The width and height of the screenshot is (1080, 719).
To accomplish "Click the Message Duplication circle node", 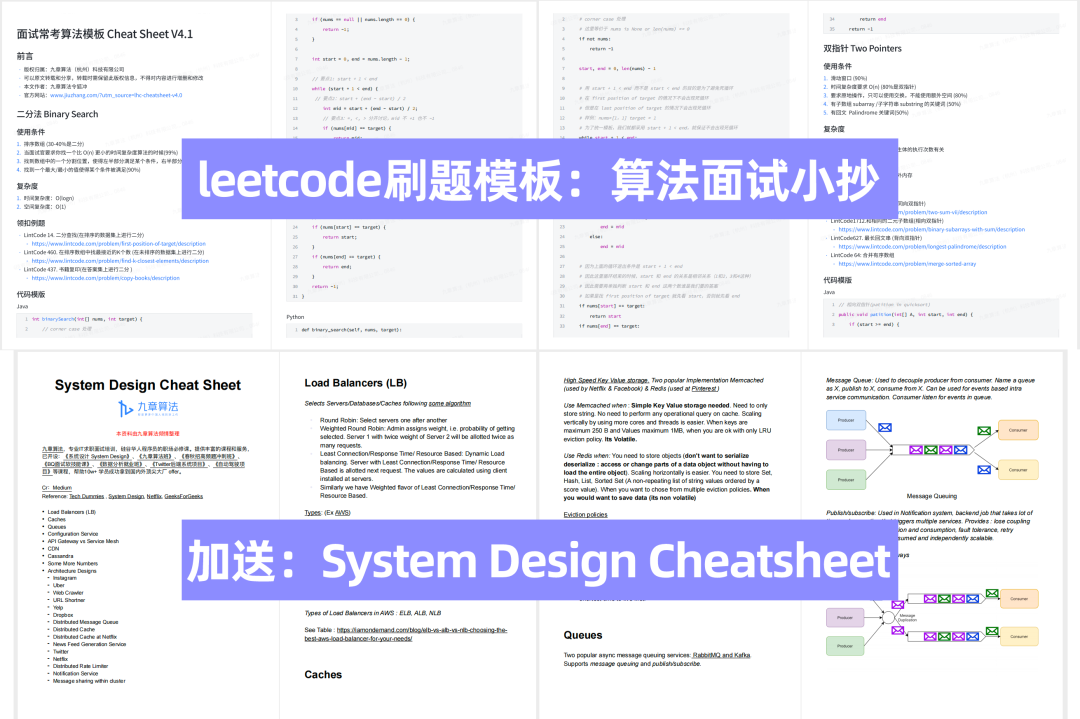I will click(x=890, y=617).
